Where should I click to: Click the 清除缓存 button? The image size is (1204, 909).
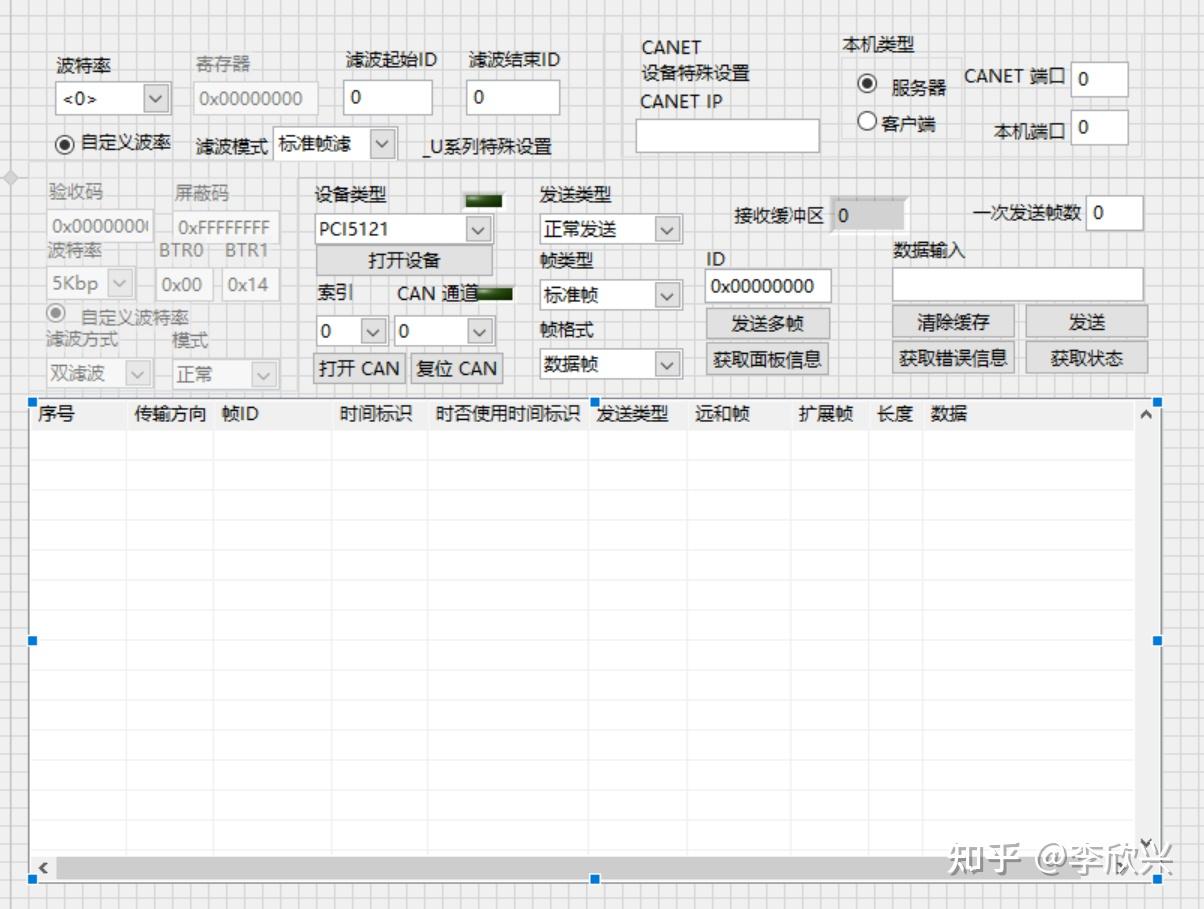coord(953,322)
